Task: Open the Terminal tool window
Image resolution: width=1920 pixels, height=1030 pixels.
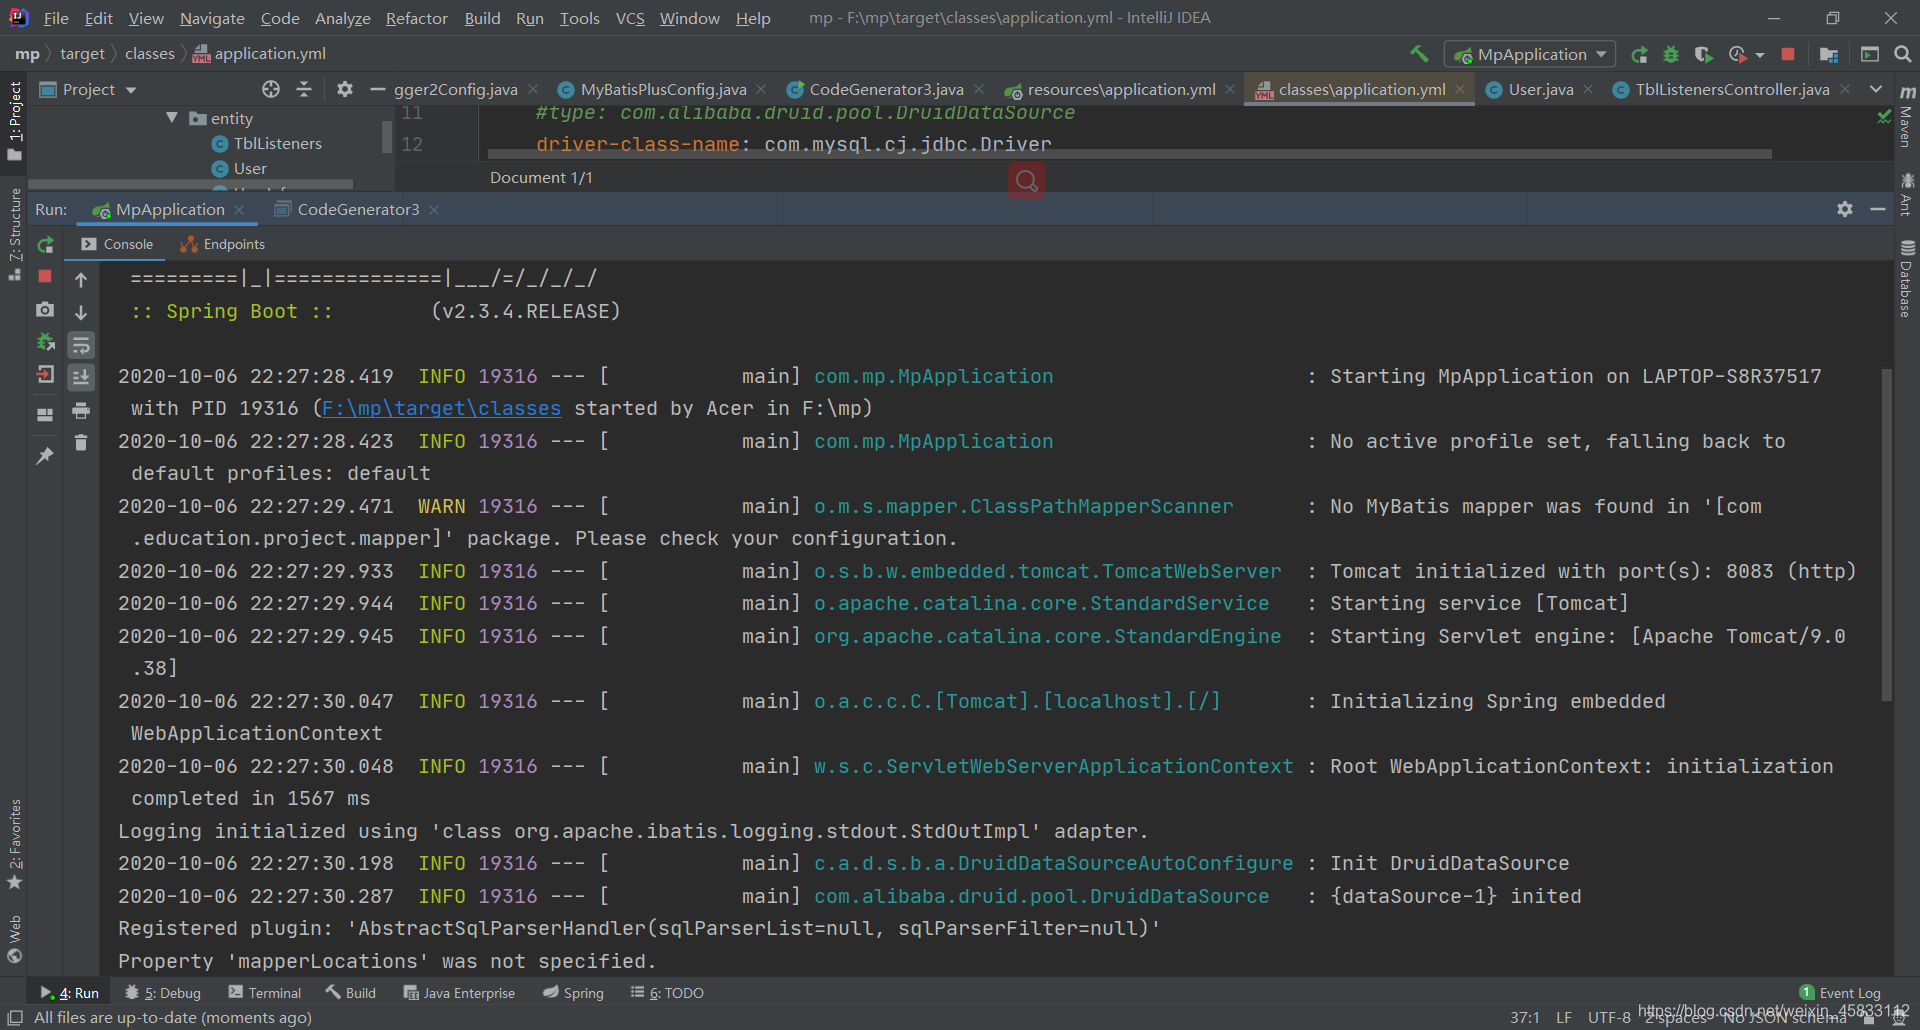Action: click(265, 993)
